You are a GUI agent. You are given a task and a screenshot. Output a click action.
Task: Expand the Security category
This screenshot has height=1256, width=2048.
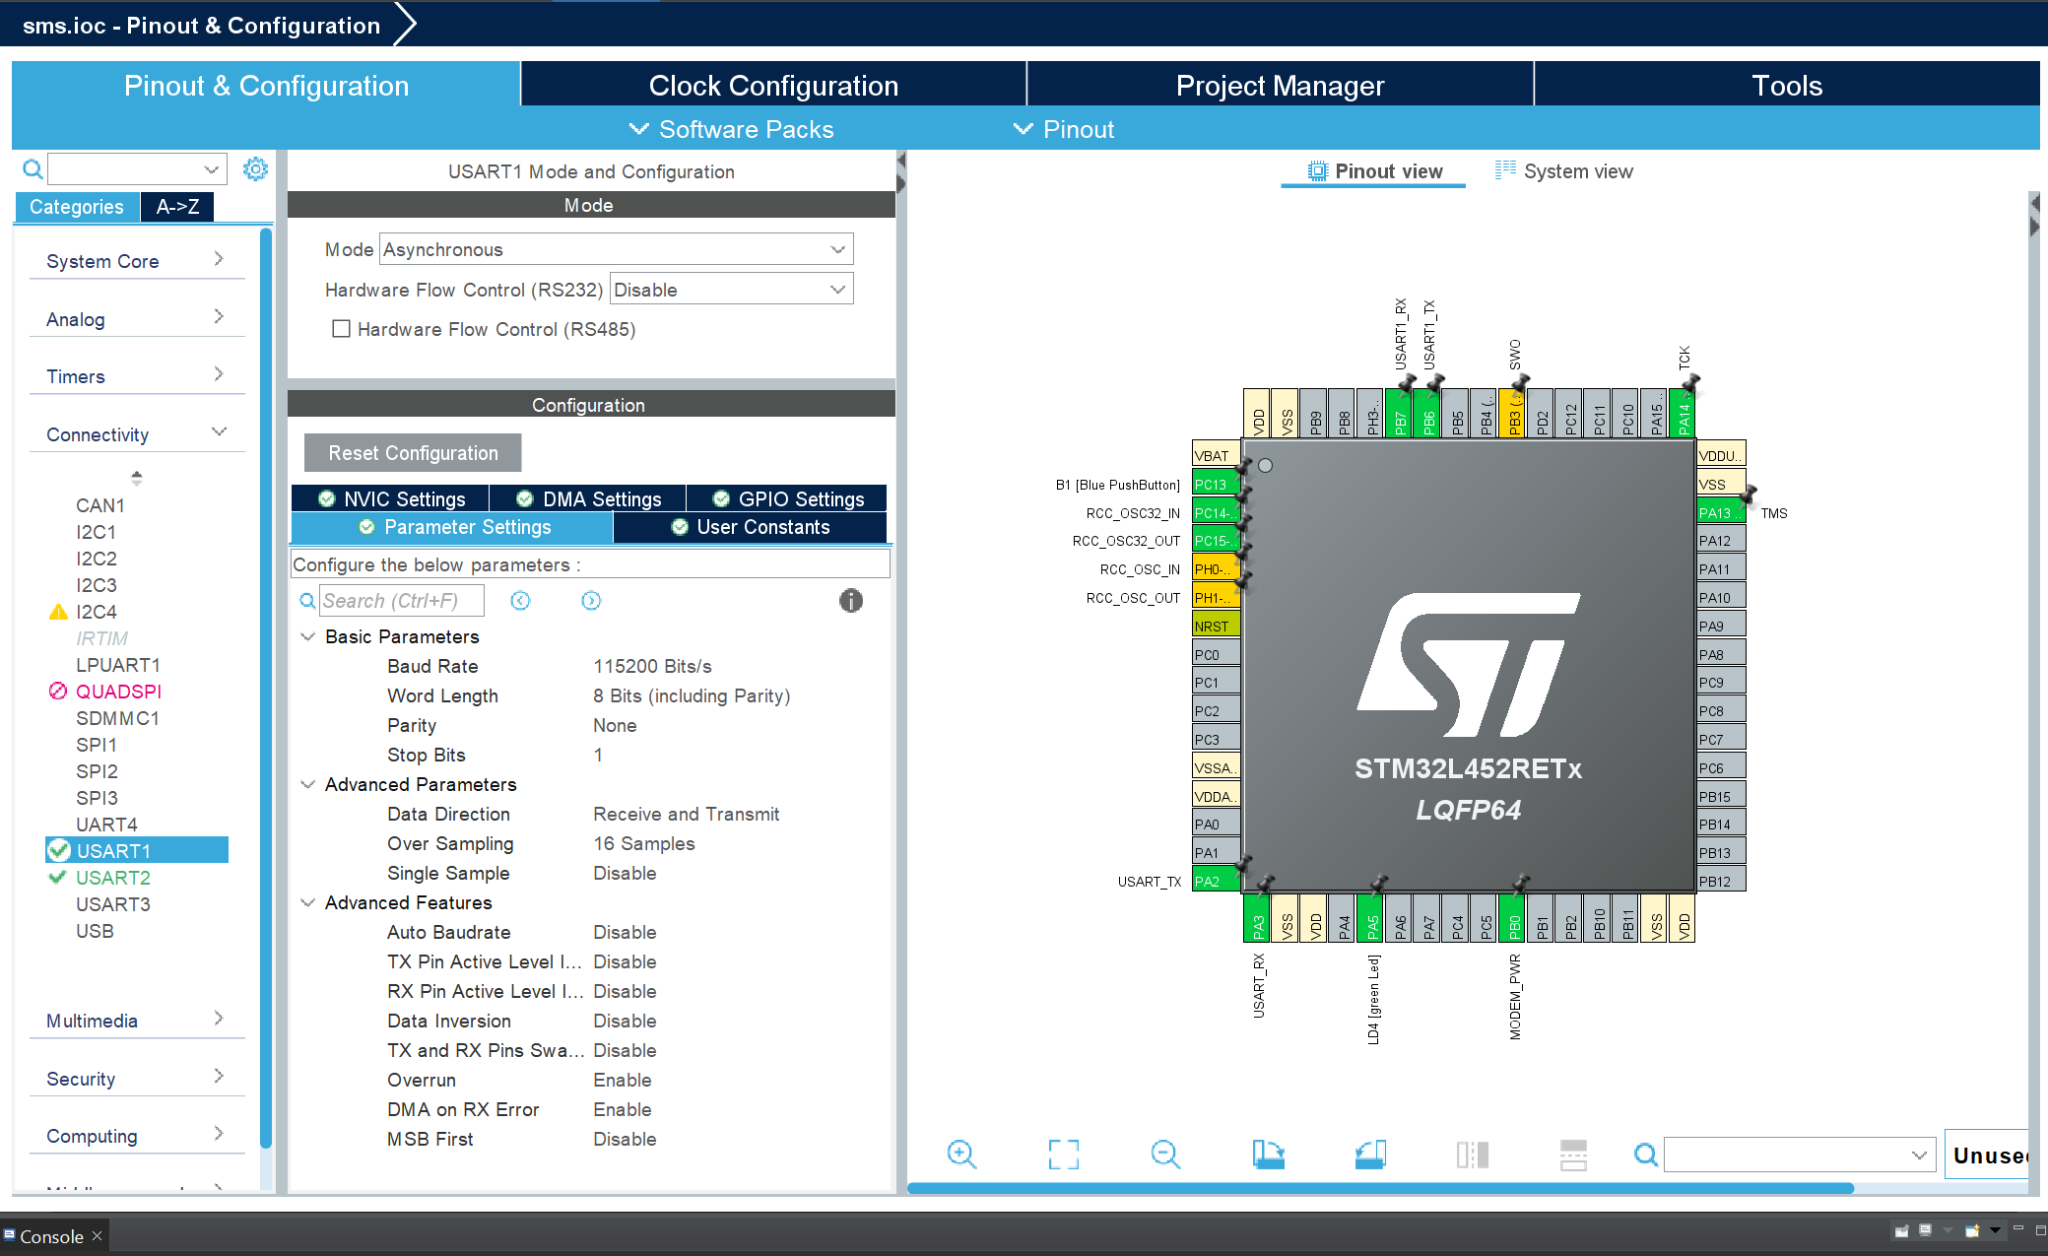[x=137, y=1078]
